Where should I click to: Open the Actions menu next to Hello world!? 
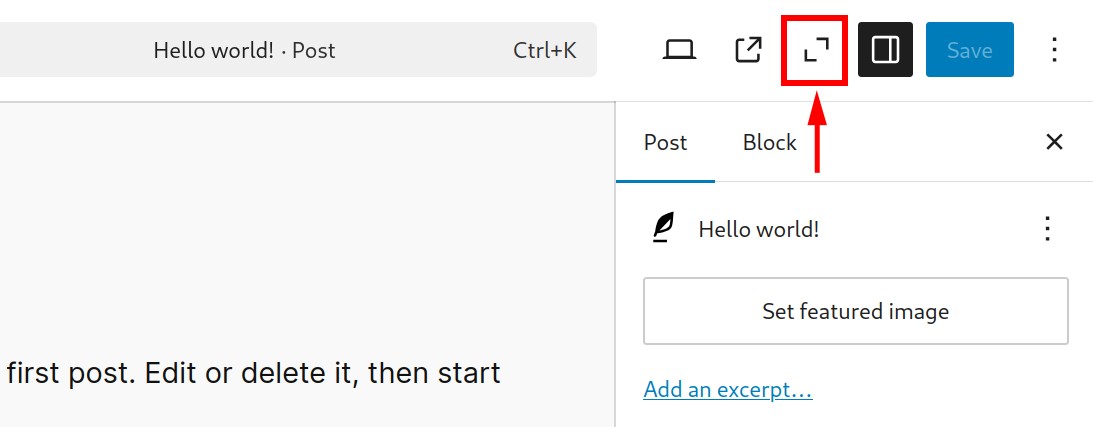click(x=1047, y=228)
